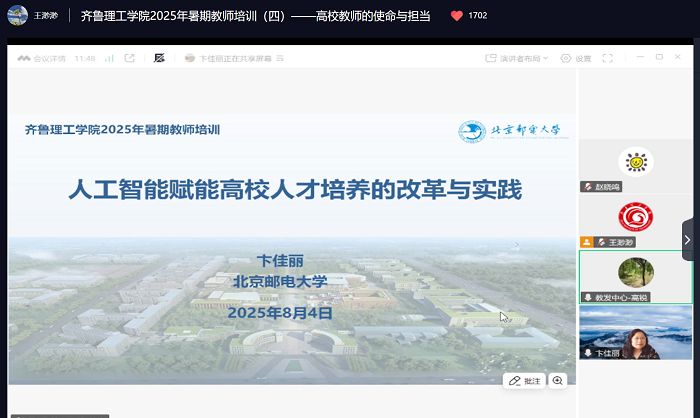This screenshot has height=418, width=700.
Task: Select 王渺渺 participant tile
Action: click(635, 218)
